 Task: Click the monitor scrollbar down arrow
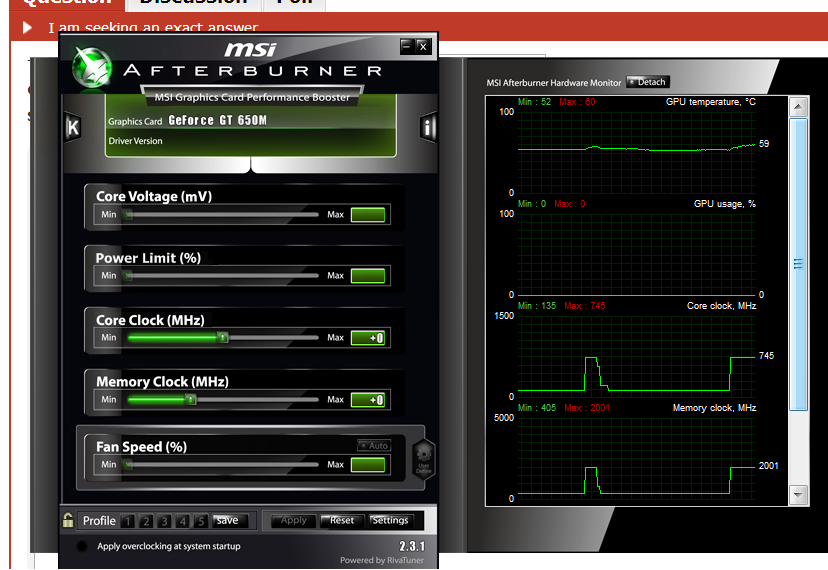pos(798,495)
